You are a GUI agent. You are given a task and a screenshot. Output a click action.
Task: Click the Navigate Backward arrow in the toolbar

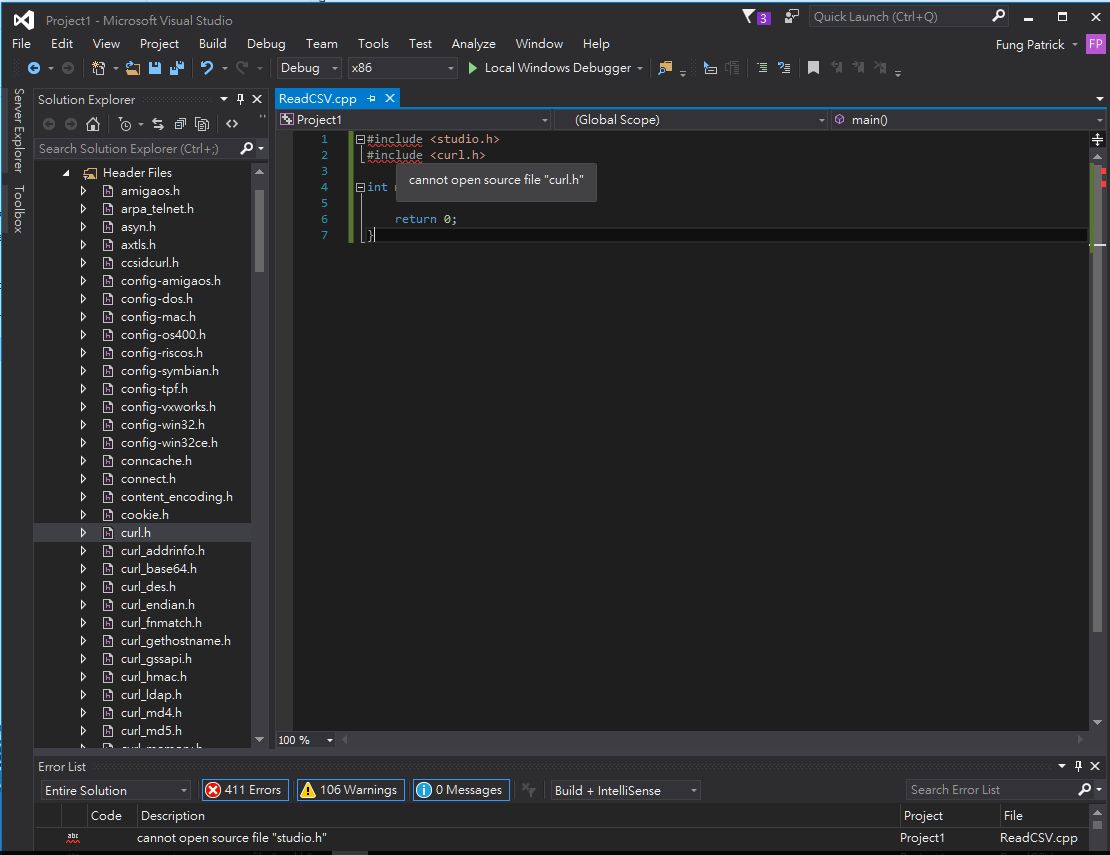click(x=33, y=68)
